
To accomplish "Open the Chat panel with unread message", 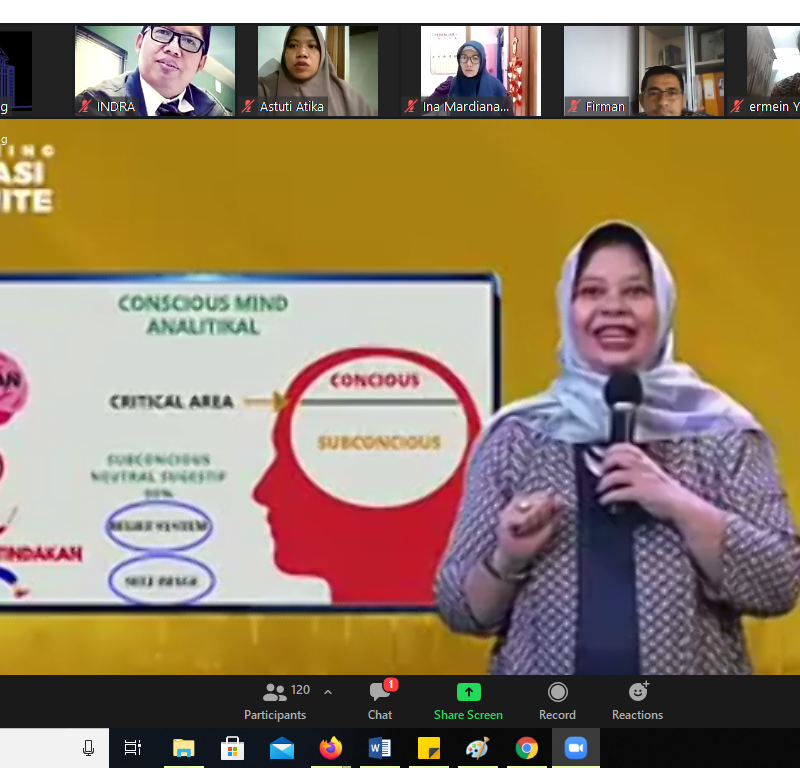I will coord(380,700).
